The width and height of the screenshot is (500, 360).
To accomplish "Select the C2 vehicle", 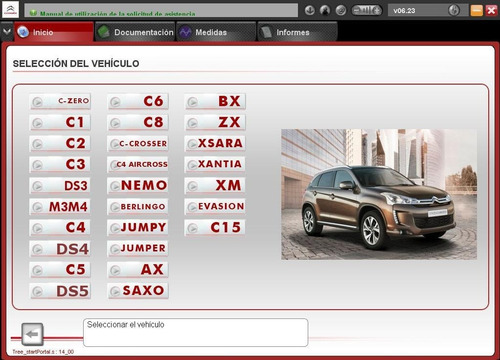I will click(60, 143).
